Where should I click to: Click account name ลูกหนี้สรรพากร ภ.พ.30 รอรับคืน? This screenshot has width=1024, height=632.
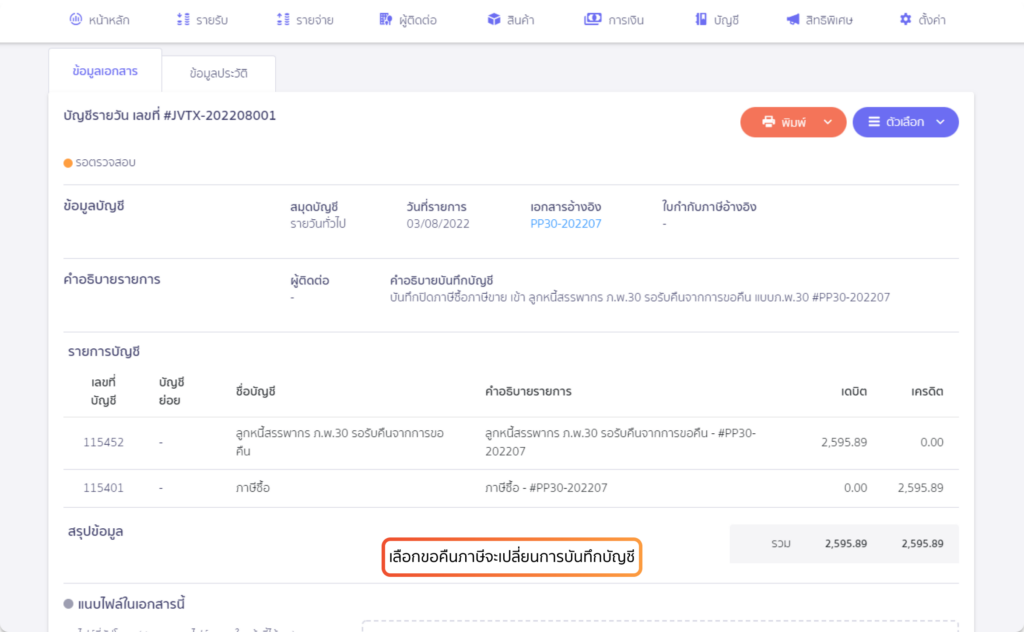[340, 442]
